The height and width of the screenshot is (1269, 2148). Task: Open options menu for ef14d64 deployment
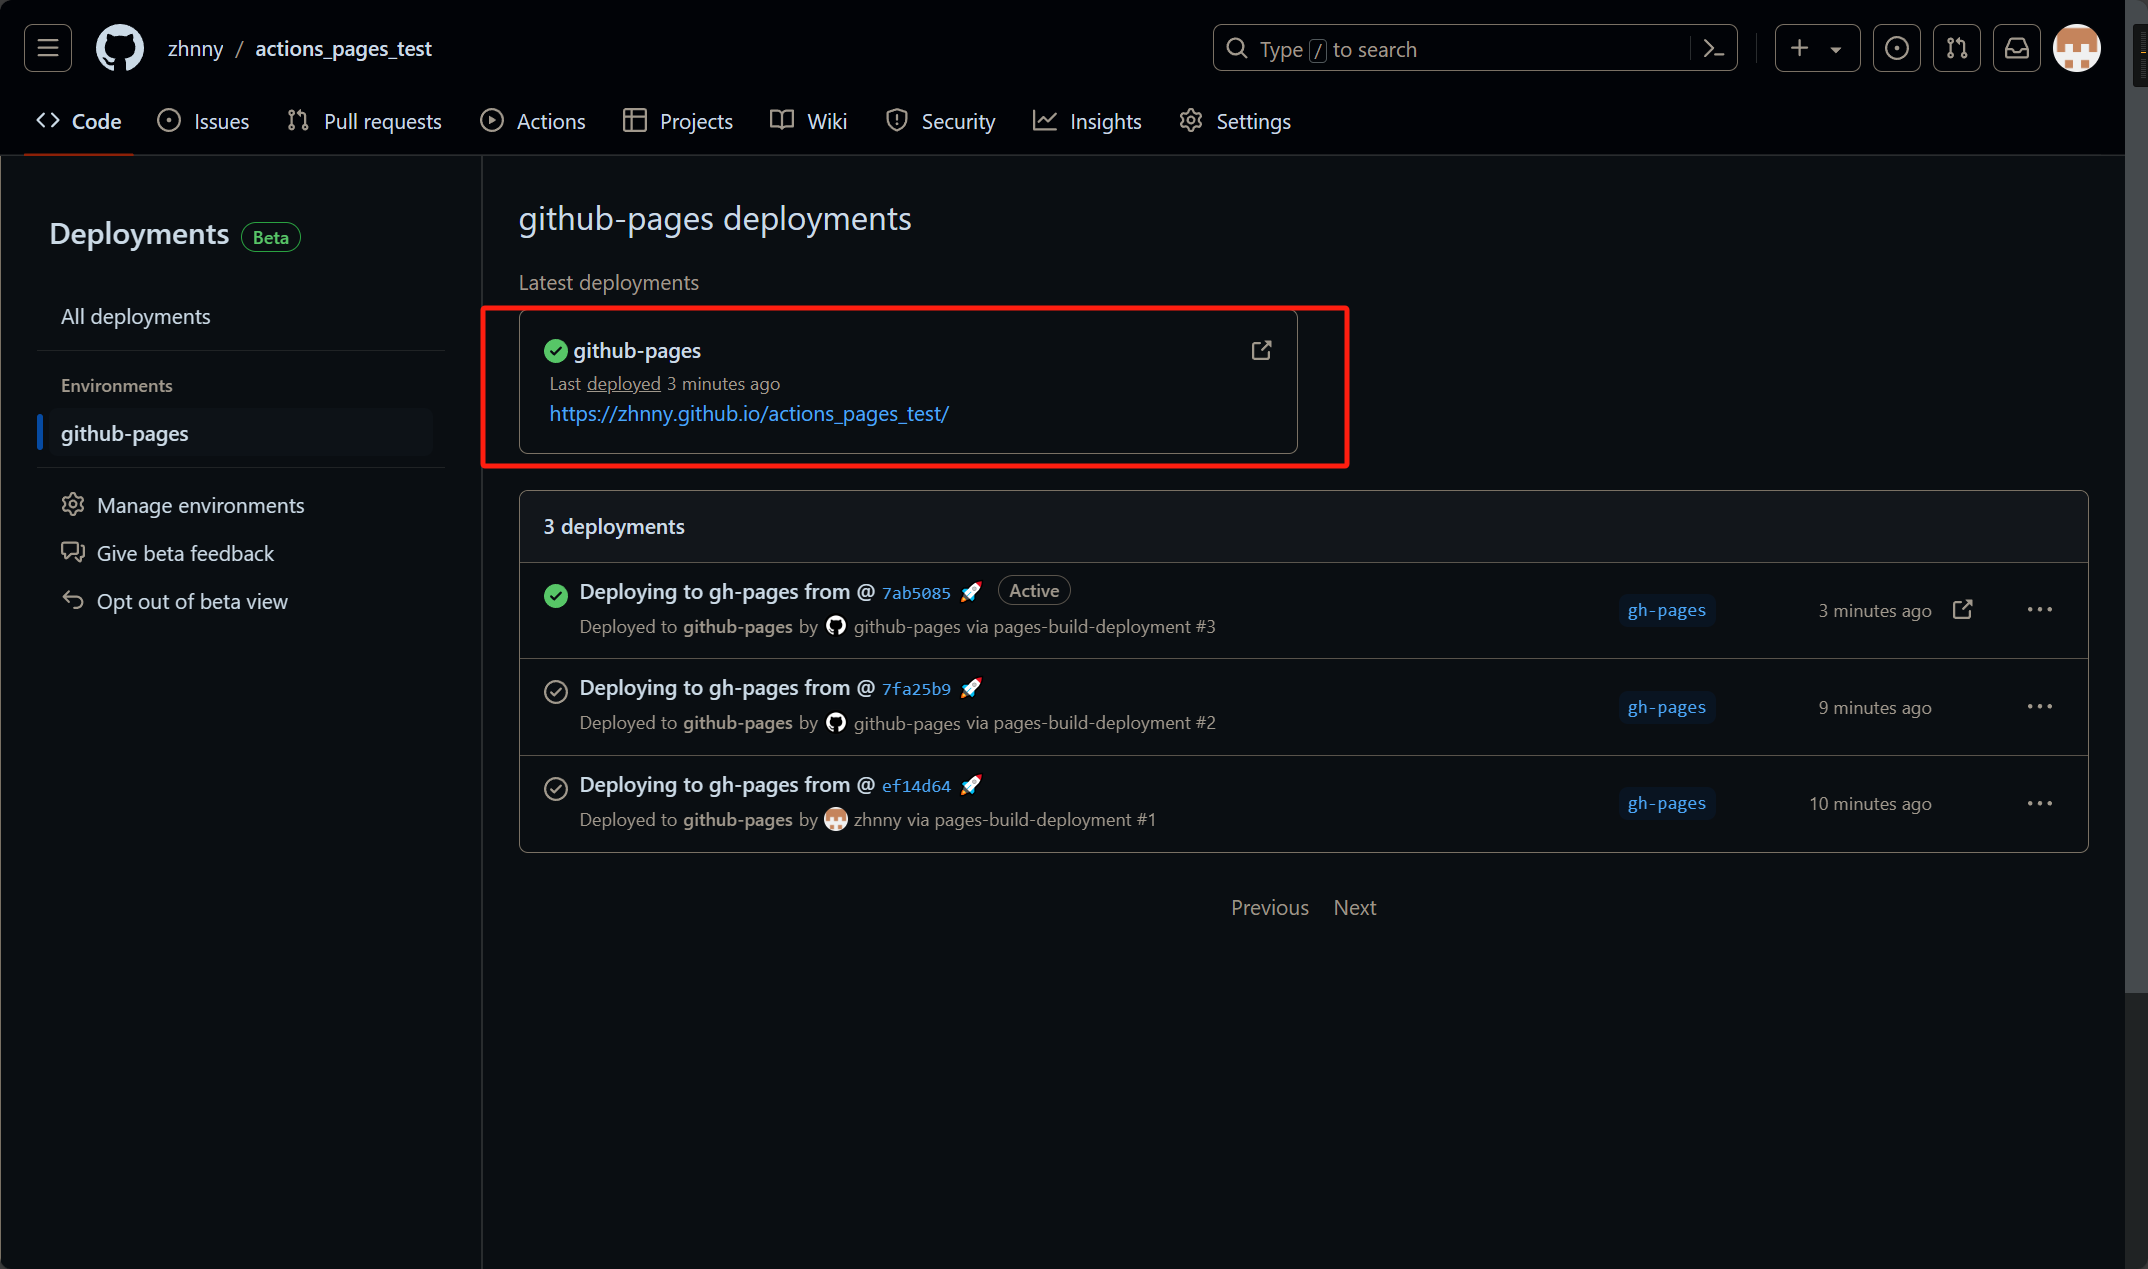click(2039, 804)
